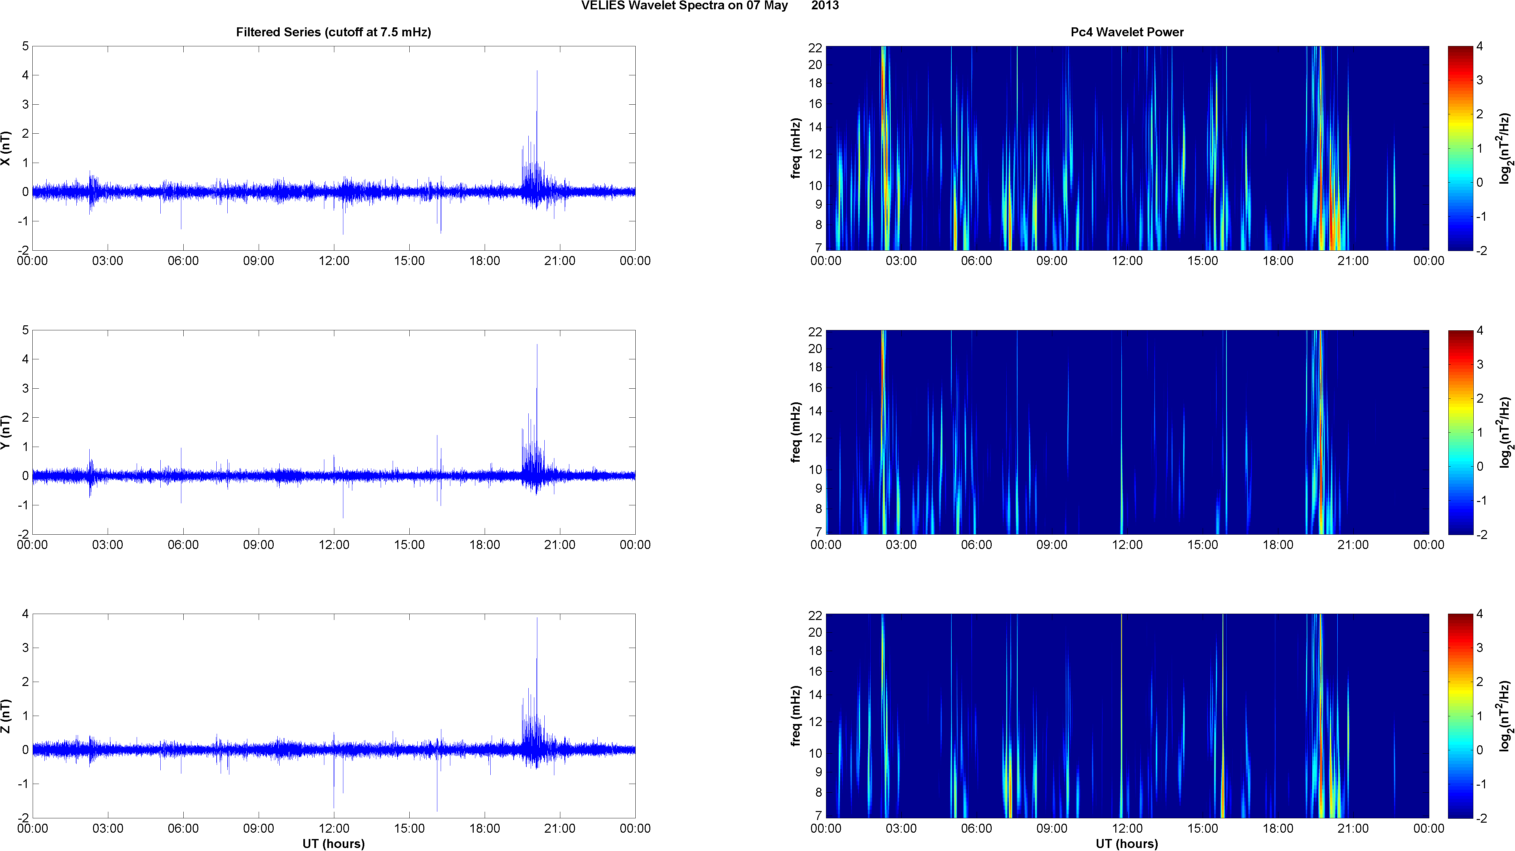Click freq (mHz) label of top wavelet plot
1515x851 pixels.
point(796,148)
